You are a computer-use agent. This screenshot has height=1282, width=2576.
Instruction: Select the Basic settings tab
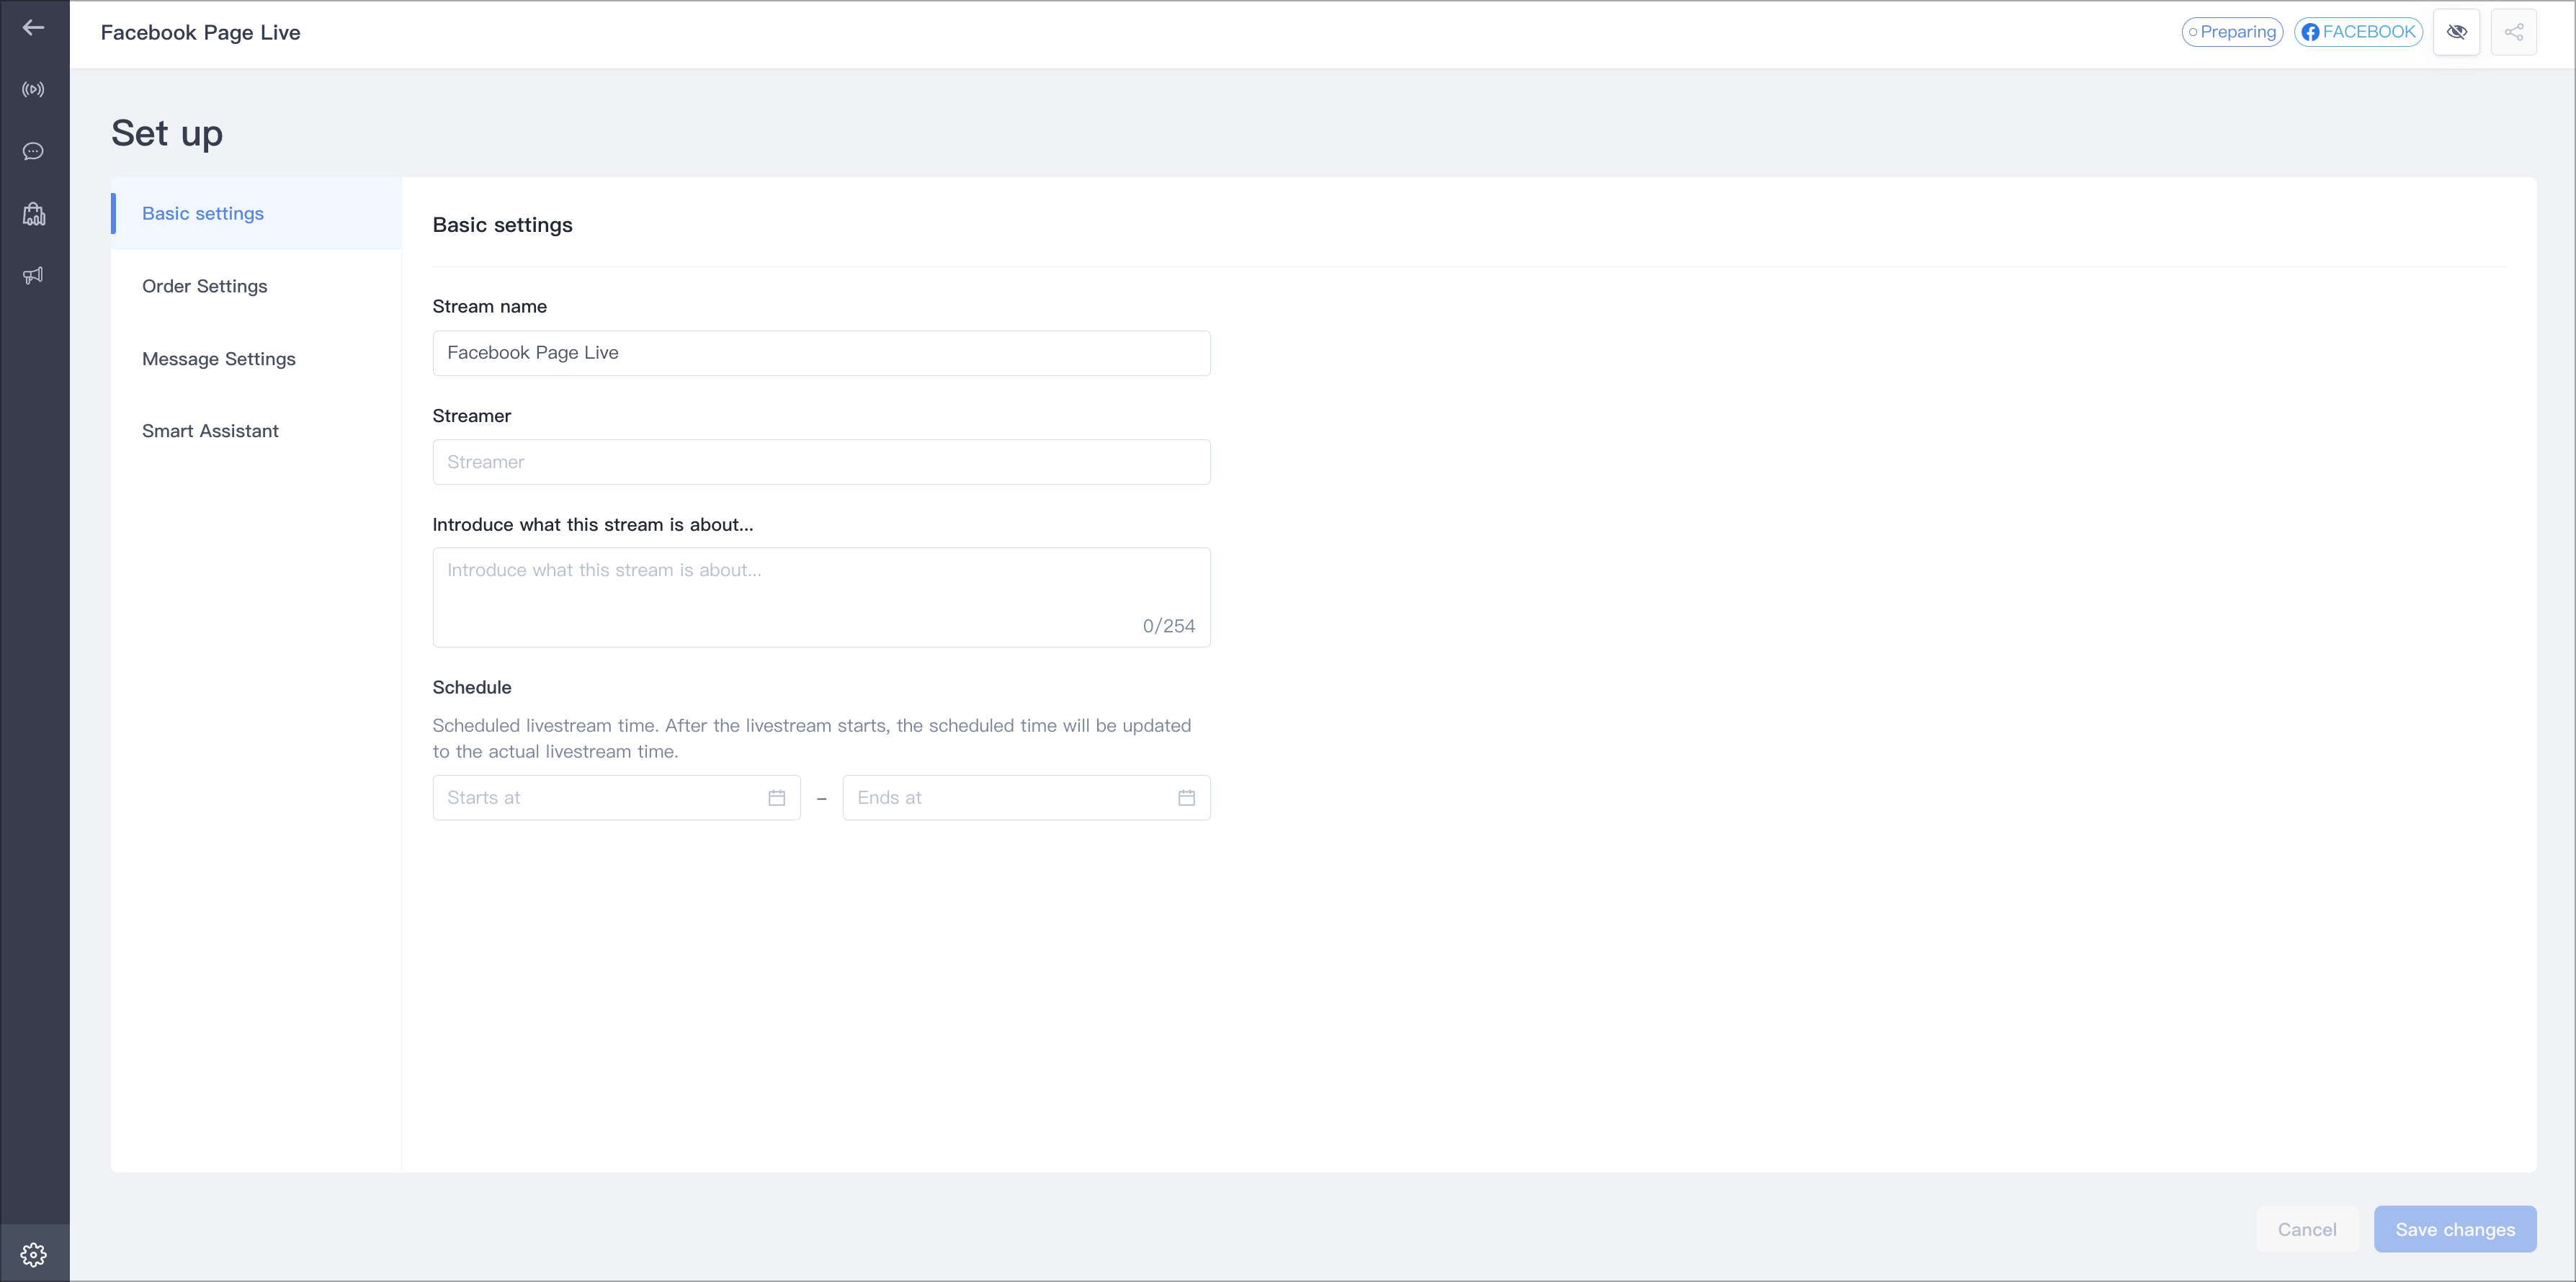256,214
